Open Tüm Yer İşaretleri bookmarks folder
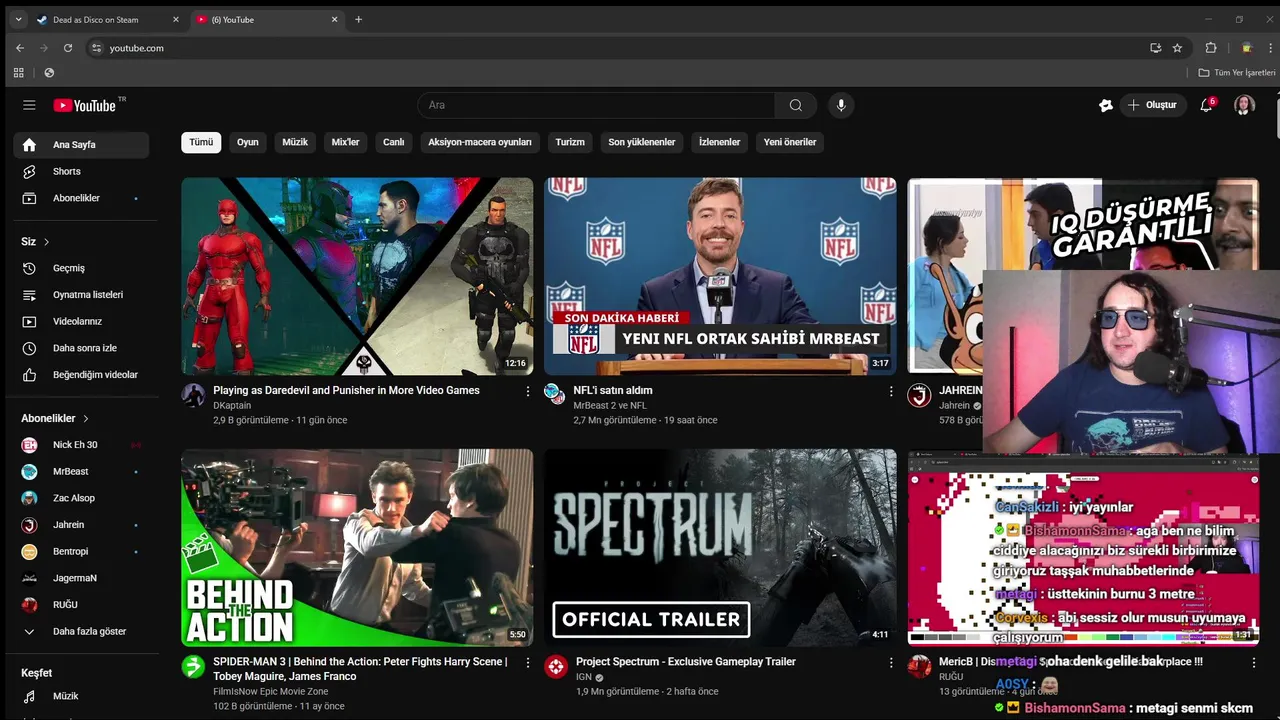This screenshot has height=720, width=1280. (x=1237, y=73)
